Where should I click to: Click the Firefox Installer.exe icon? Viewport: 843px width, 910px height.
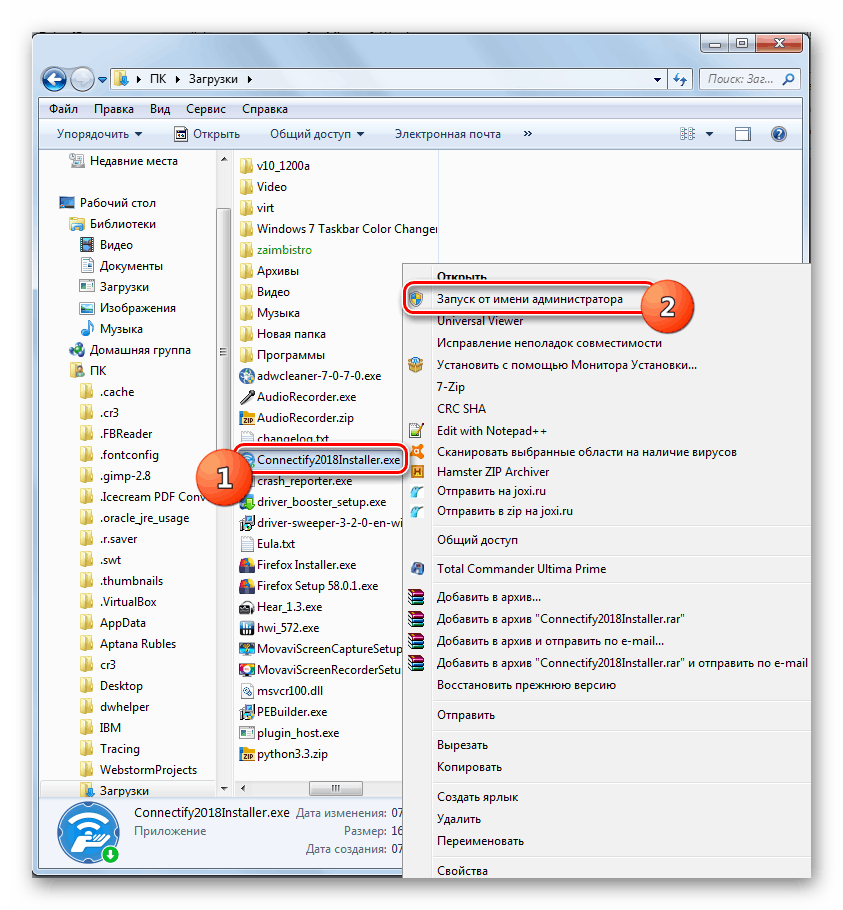247,565
